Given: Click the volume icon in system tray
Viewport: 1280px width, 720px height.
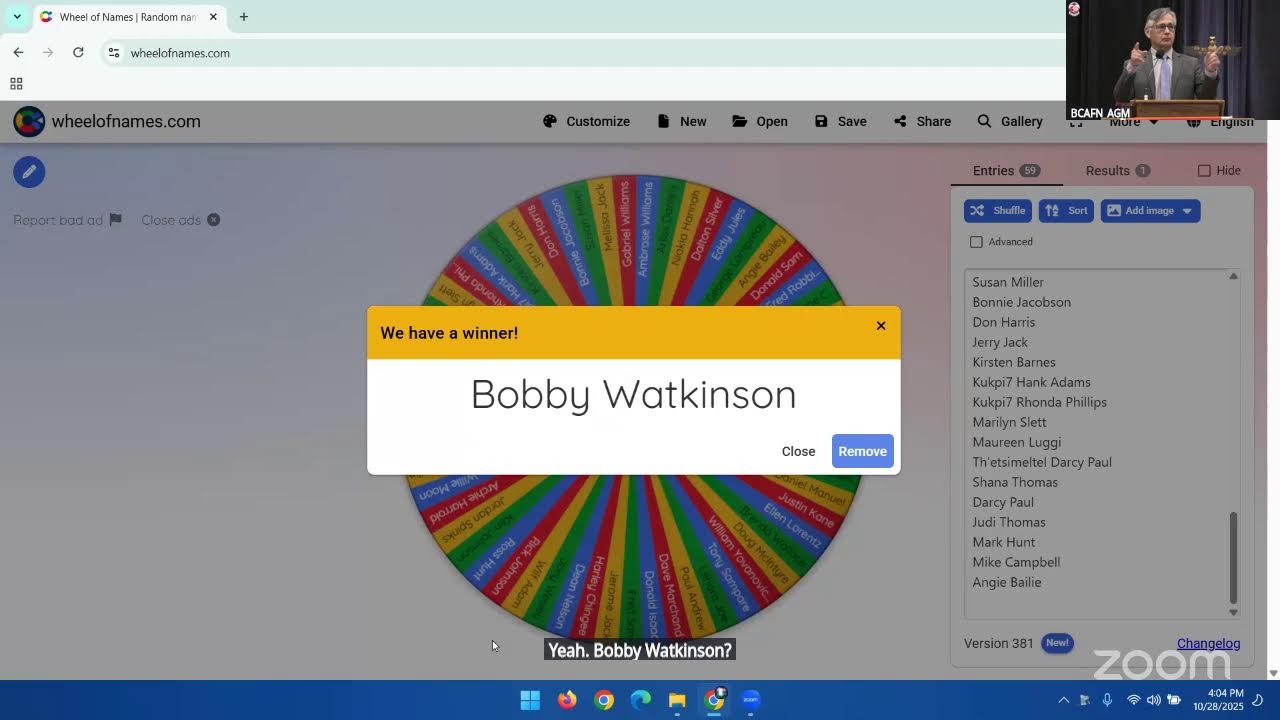Looking at the screenshot, I should click(x=1153, y=700).
